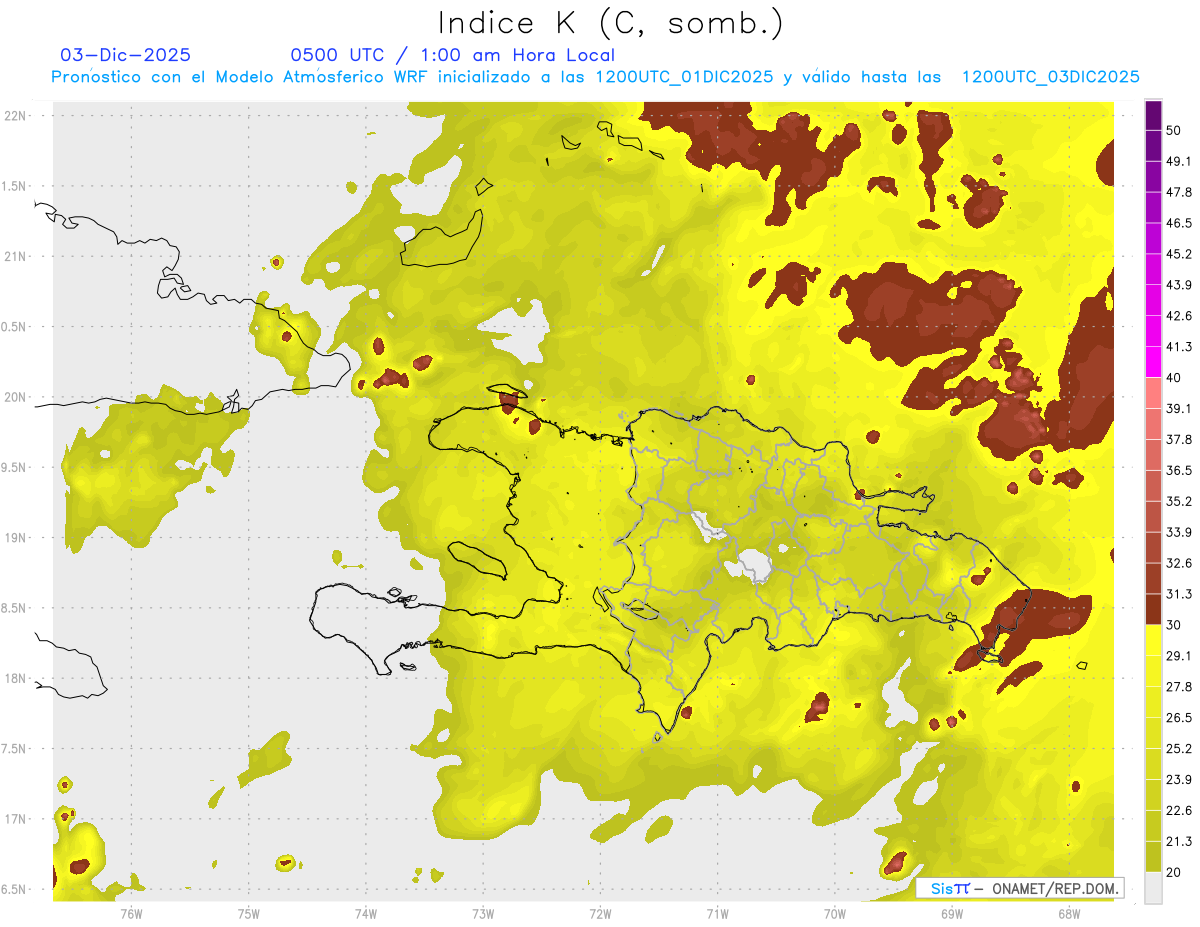Viewport: 1200px width, 927px height.
Task: Select the '46.5' colorbar value
Action: pos(1179,223)
